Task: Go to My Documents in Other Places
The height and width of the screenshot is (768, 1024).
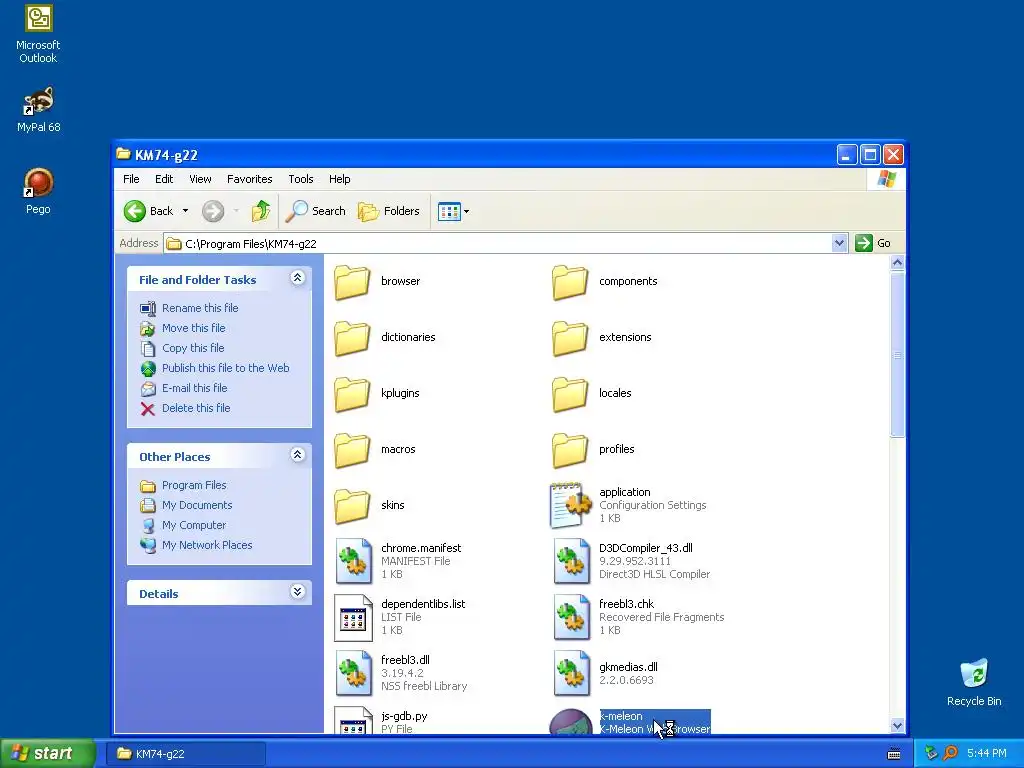Action: 197,505
